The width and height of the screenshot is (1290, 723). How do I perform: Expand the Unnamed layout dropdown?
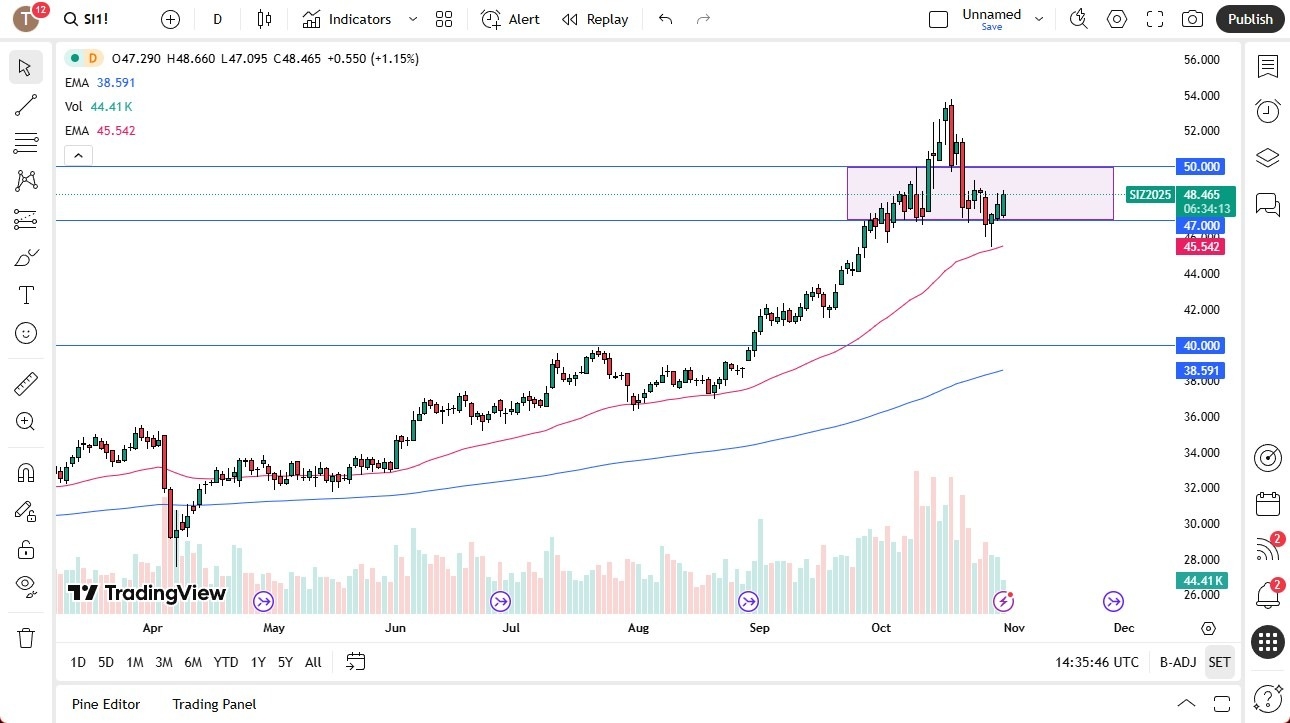1039,17
